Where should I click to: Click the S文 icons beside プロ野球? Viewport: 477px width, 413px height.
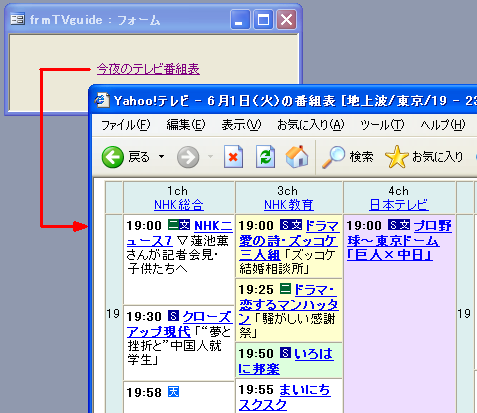pyautogui.click(x=399, y=225)
